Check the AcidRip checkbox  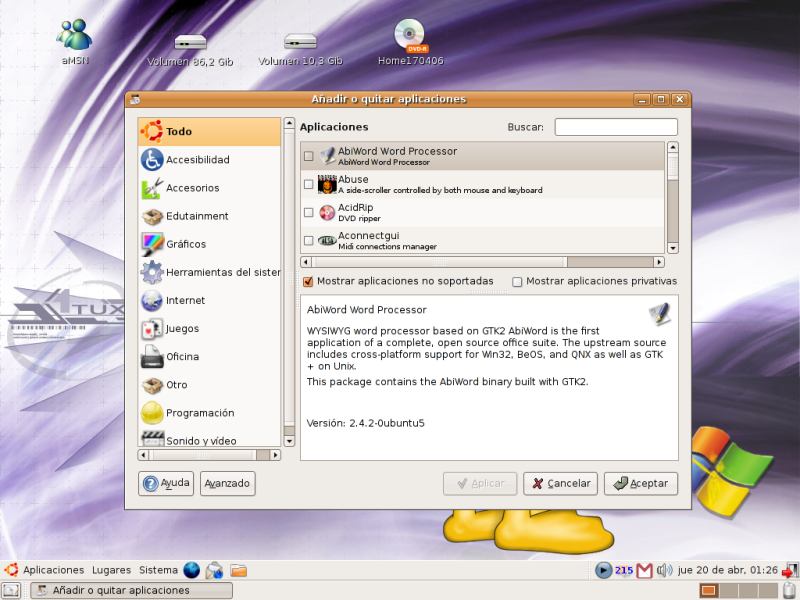tap(309, 212)
